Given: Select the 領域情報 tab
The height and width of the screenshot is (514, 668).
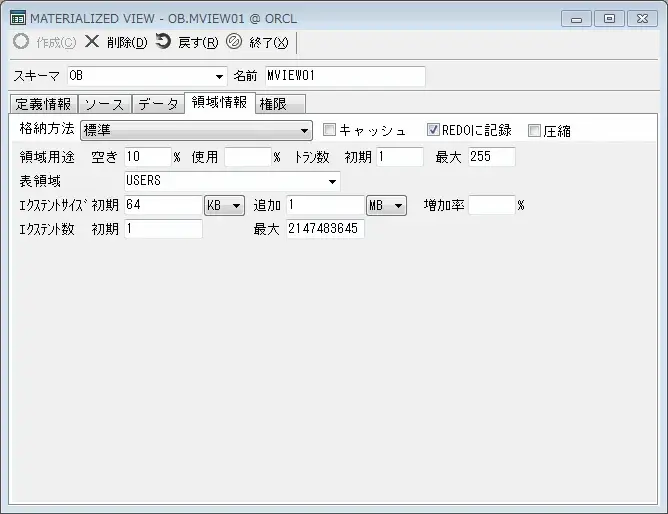Looking at the screenshot, I should pos(219,103).
